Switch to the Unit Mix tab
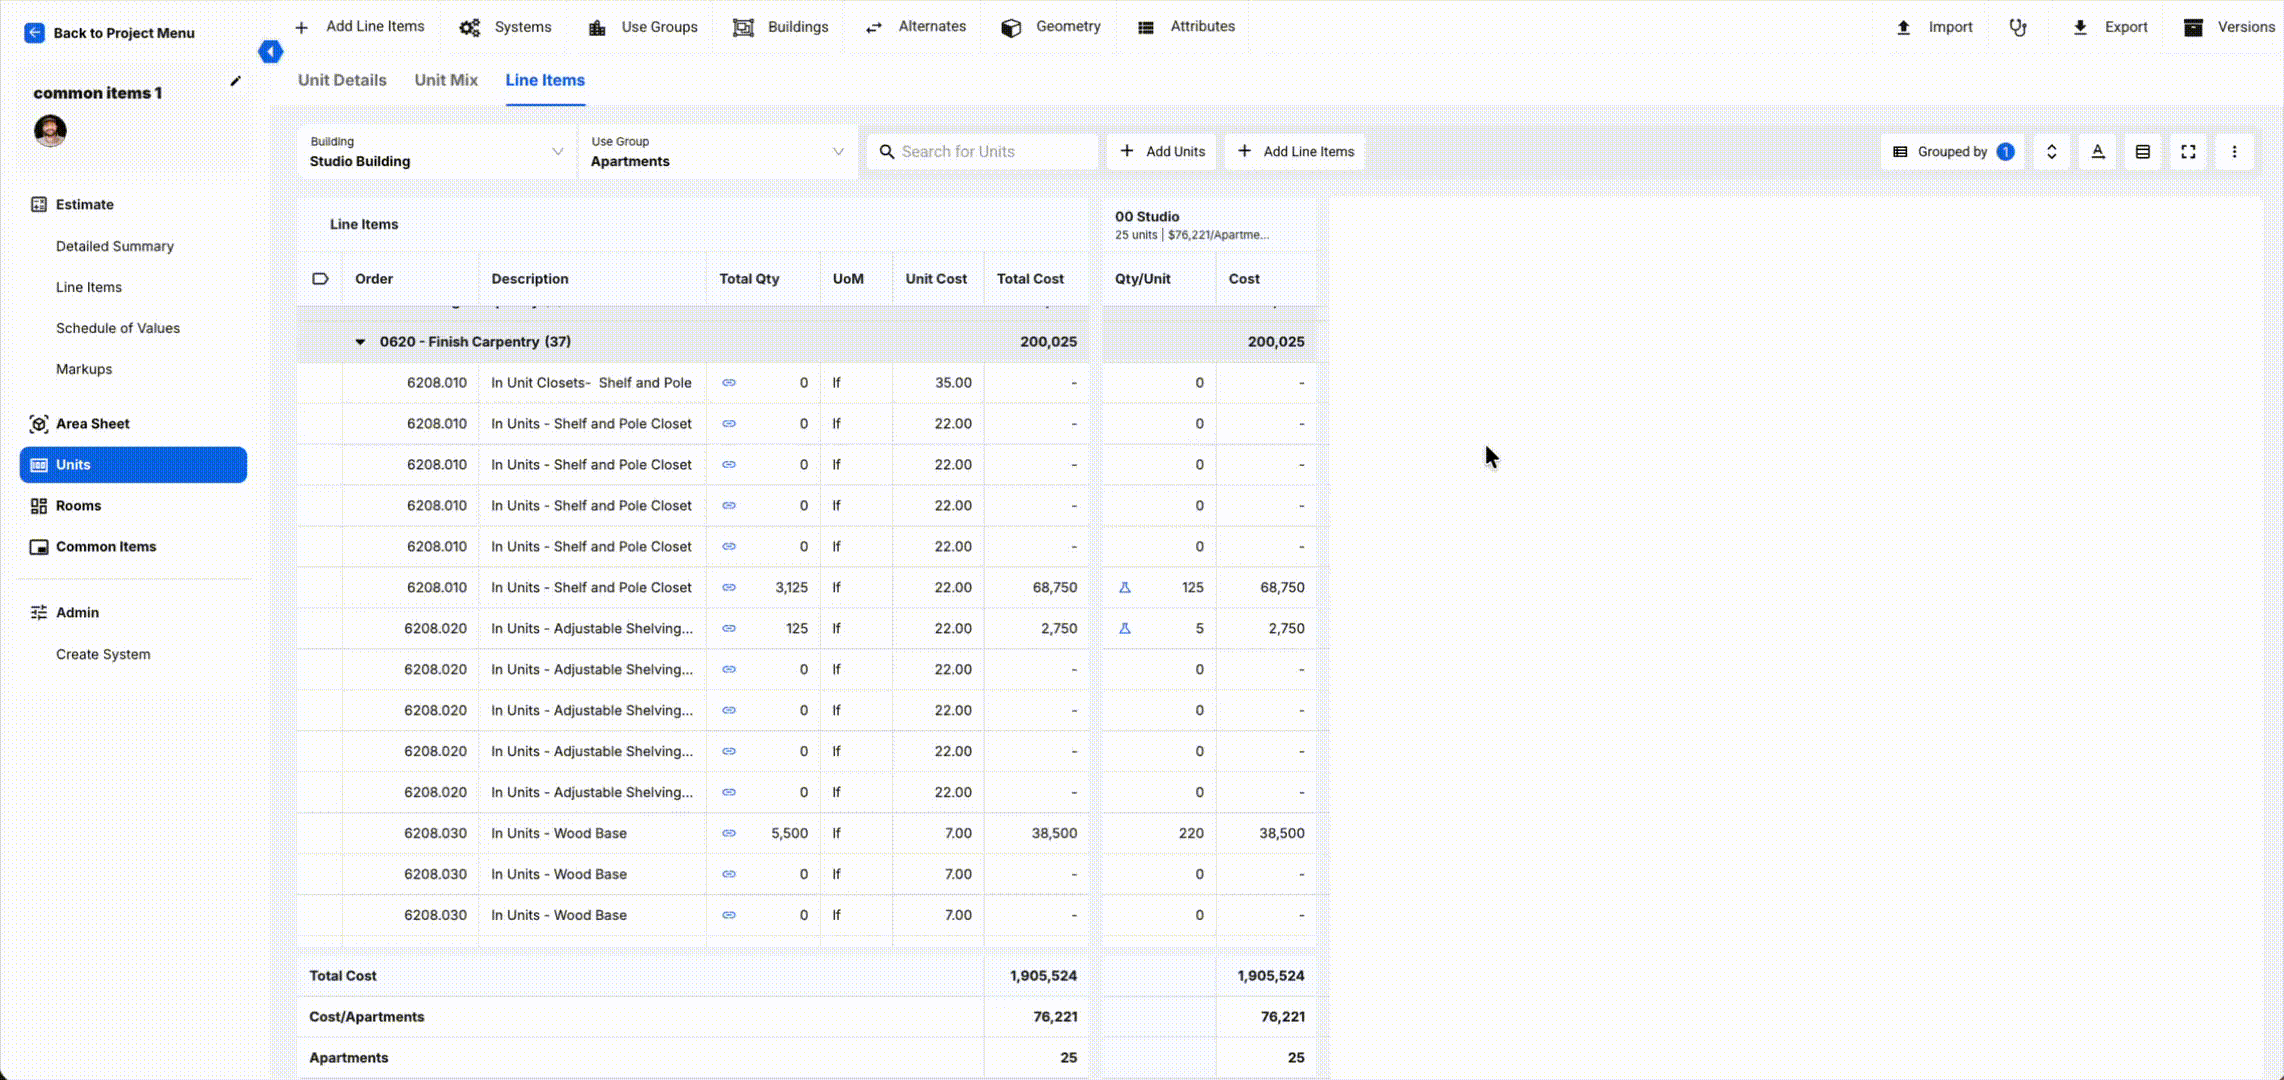This screenshot has height=1080, width=2284. (x=446, y=80)
